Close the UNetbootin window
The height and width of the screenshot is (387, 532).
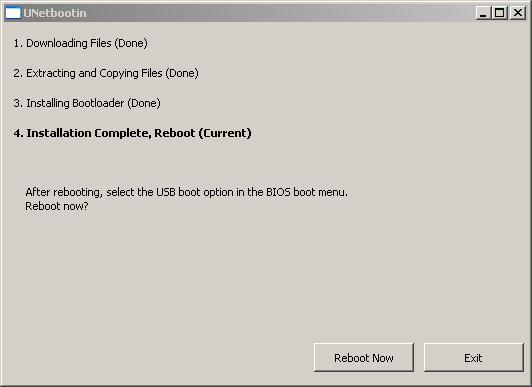coord(518,13)
